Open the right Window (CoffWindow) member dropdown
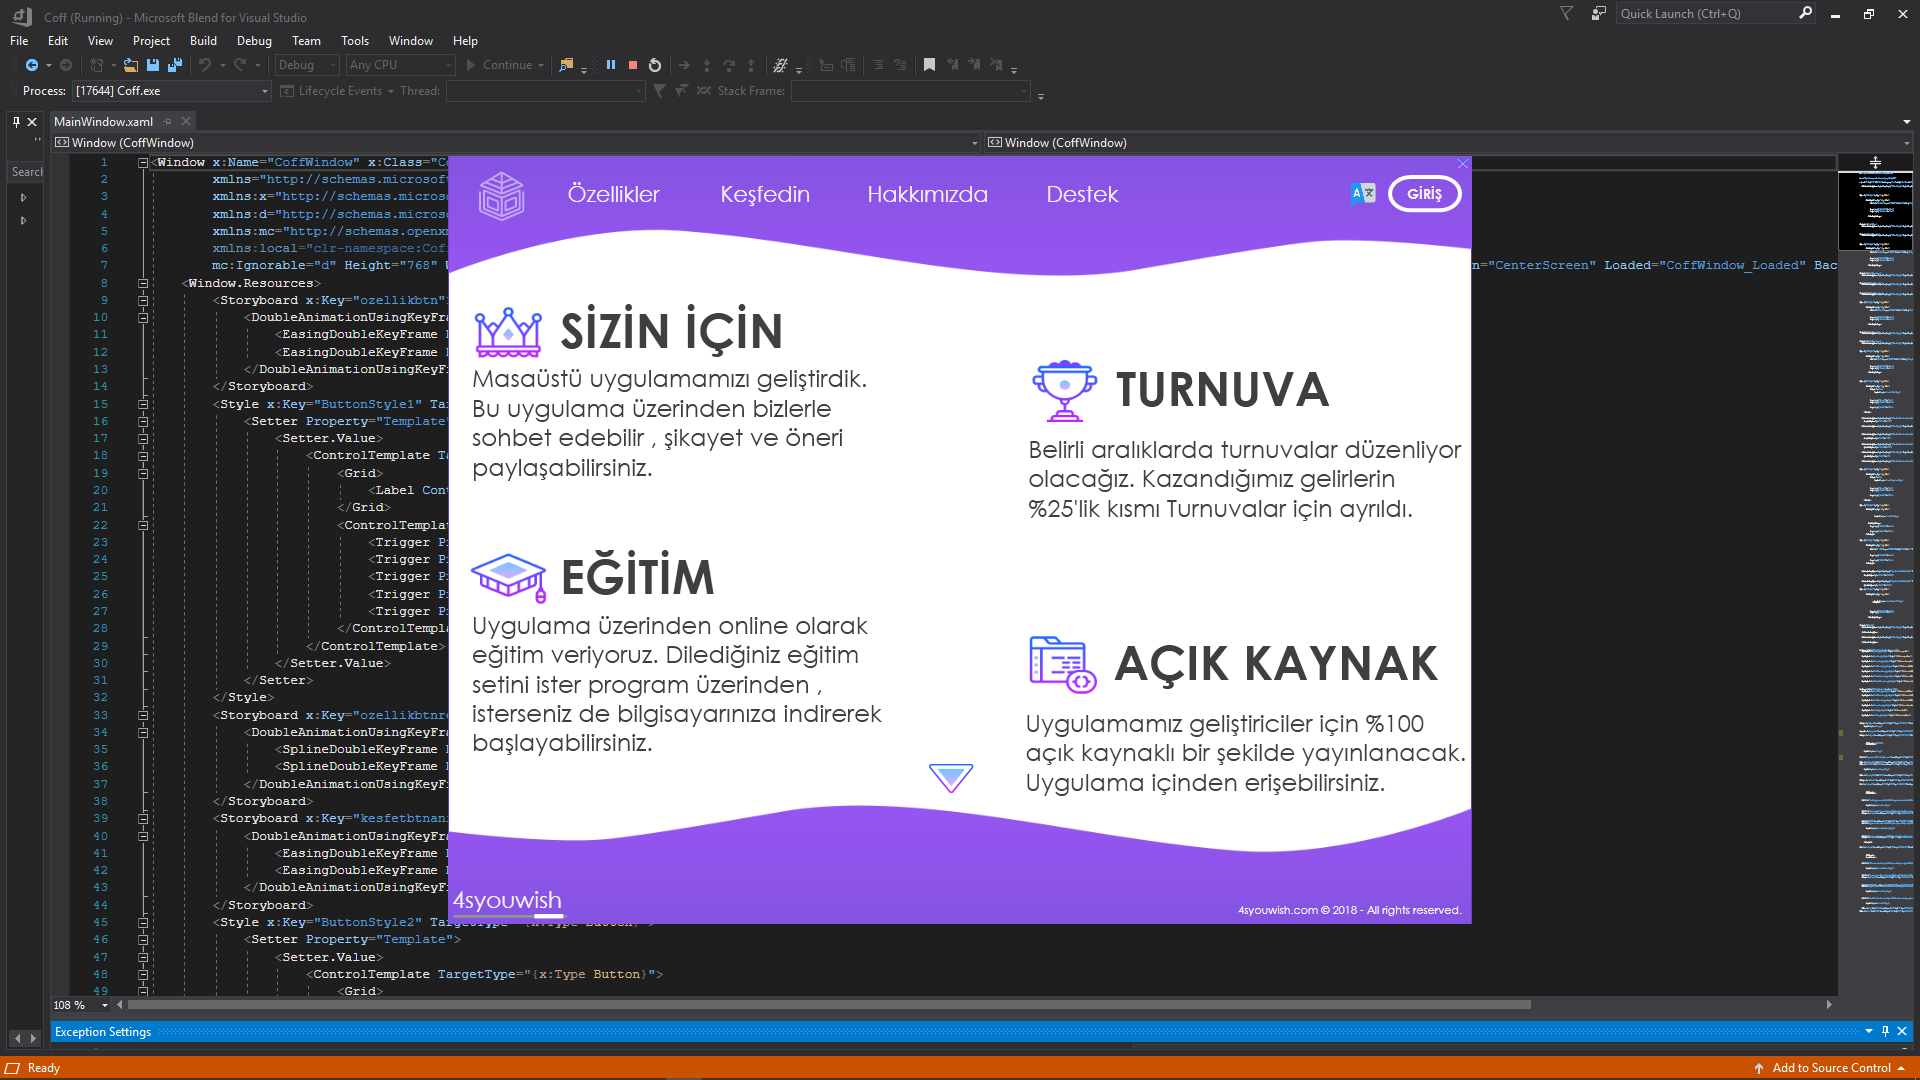Image resolution: width=1920 pixels, height=1080 pixels. [x=1448, y=143]
